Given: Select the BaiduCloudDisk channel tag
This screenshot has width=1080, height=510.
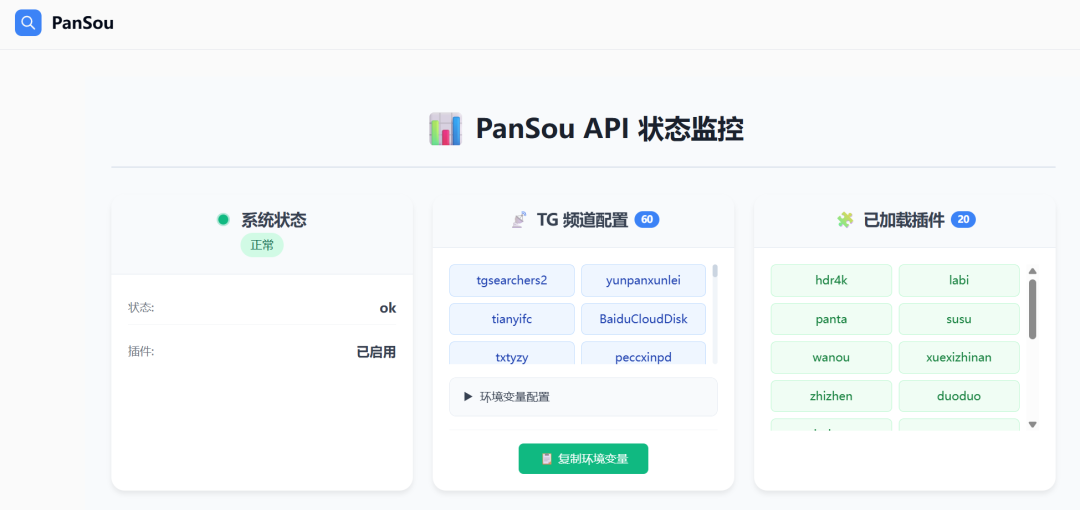Looking at the screenshot, I should click(643, 319).
